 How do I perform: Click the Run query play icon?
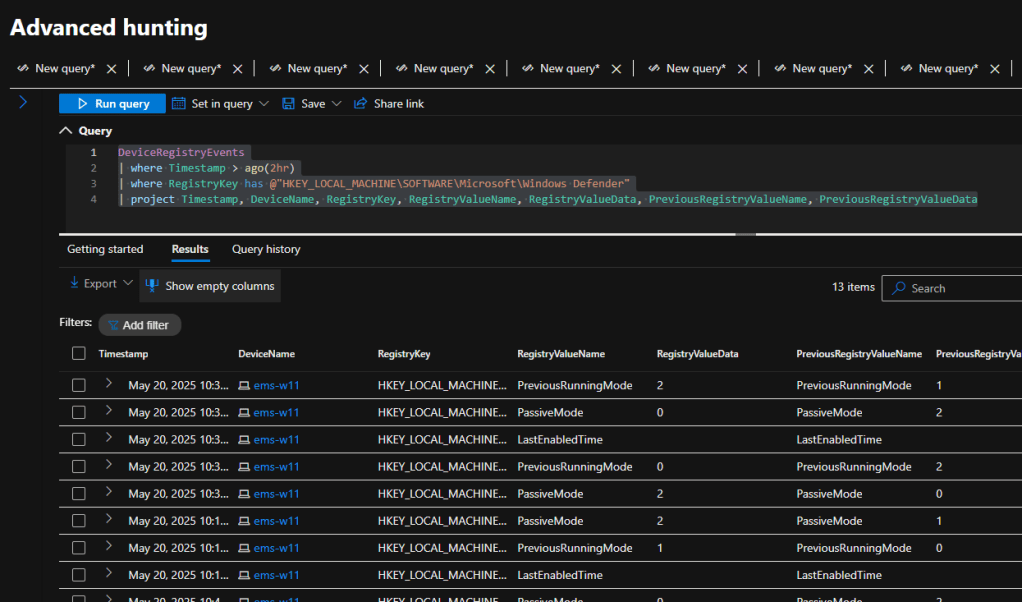pyautogui.click(x=82, y=104)
